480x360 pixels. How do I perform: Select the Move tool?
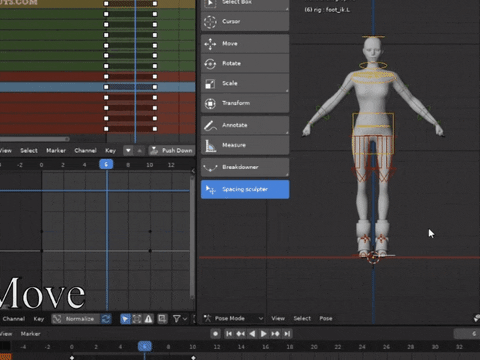coord(245,44)
